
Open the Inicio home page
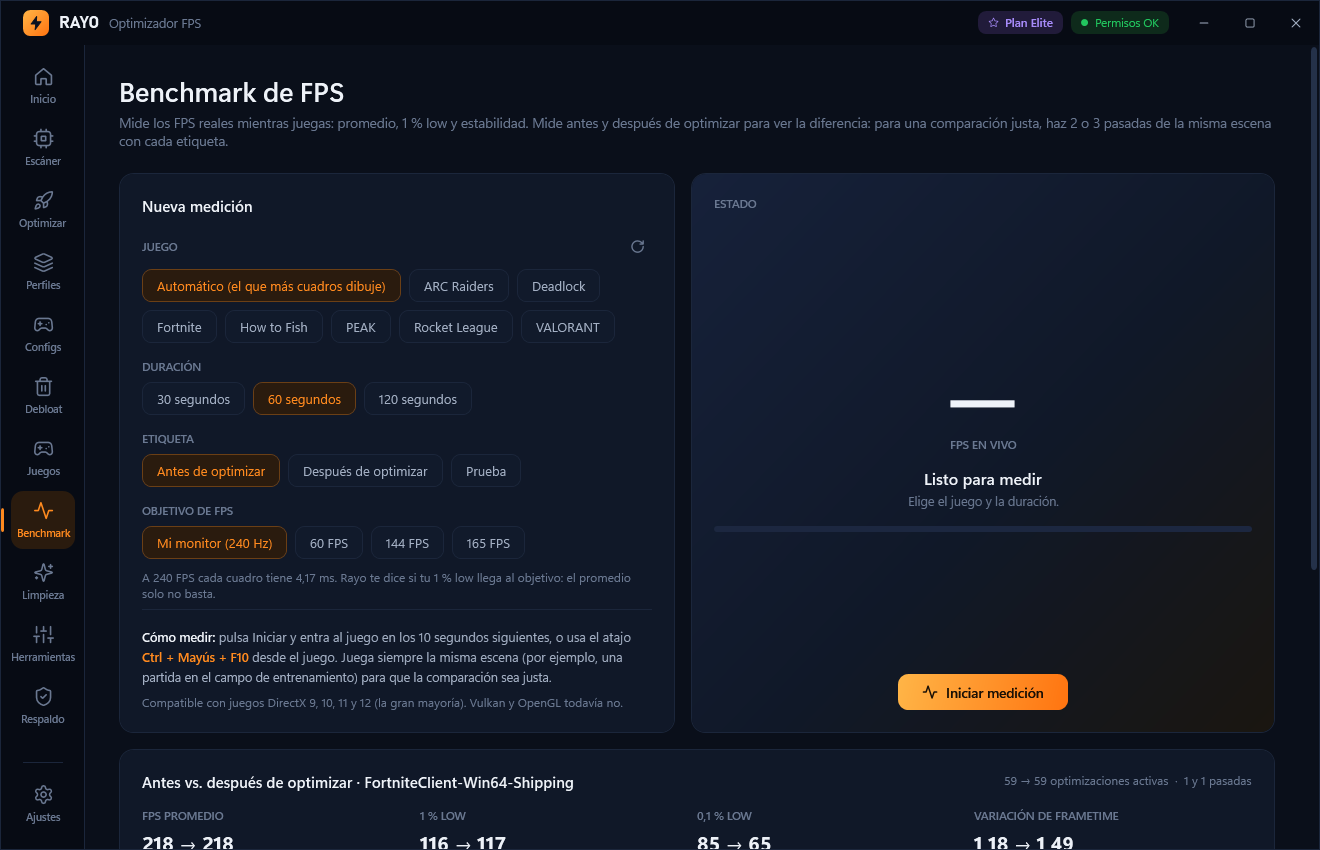pos(43,86)
